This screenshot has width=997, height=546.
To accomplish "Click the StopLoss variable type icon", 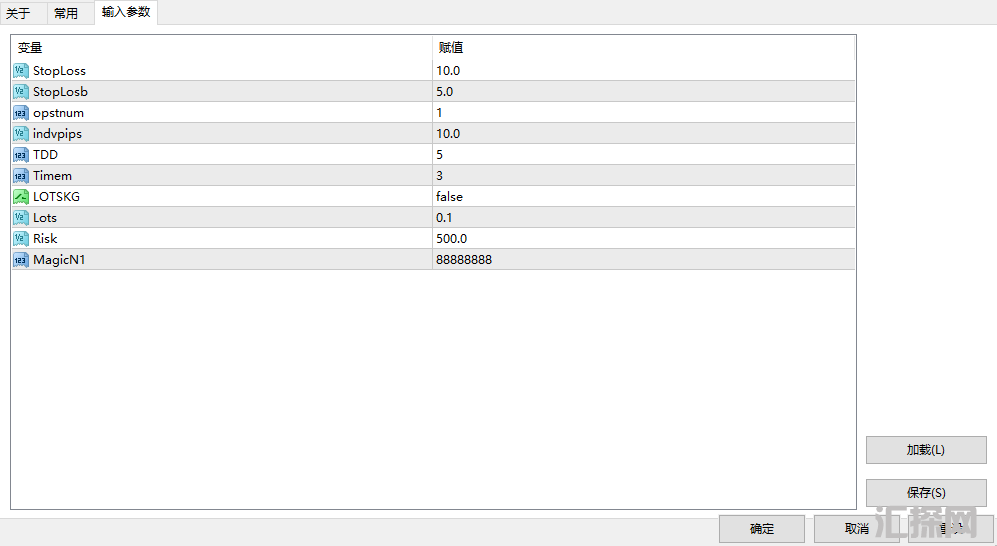I will [x=21, y=71].
